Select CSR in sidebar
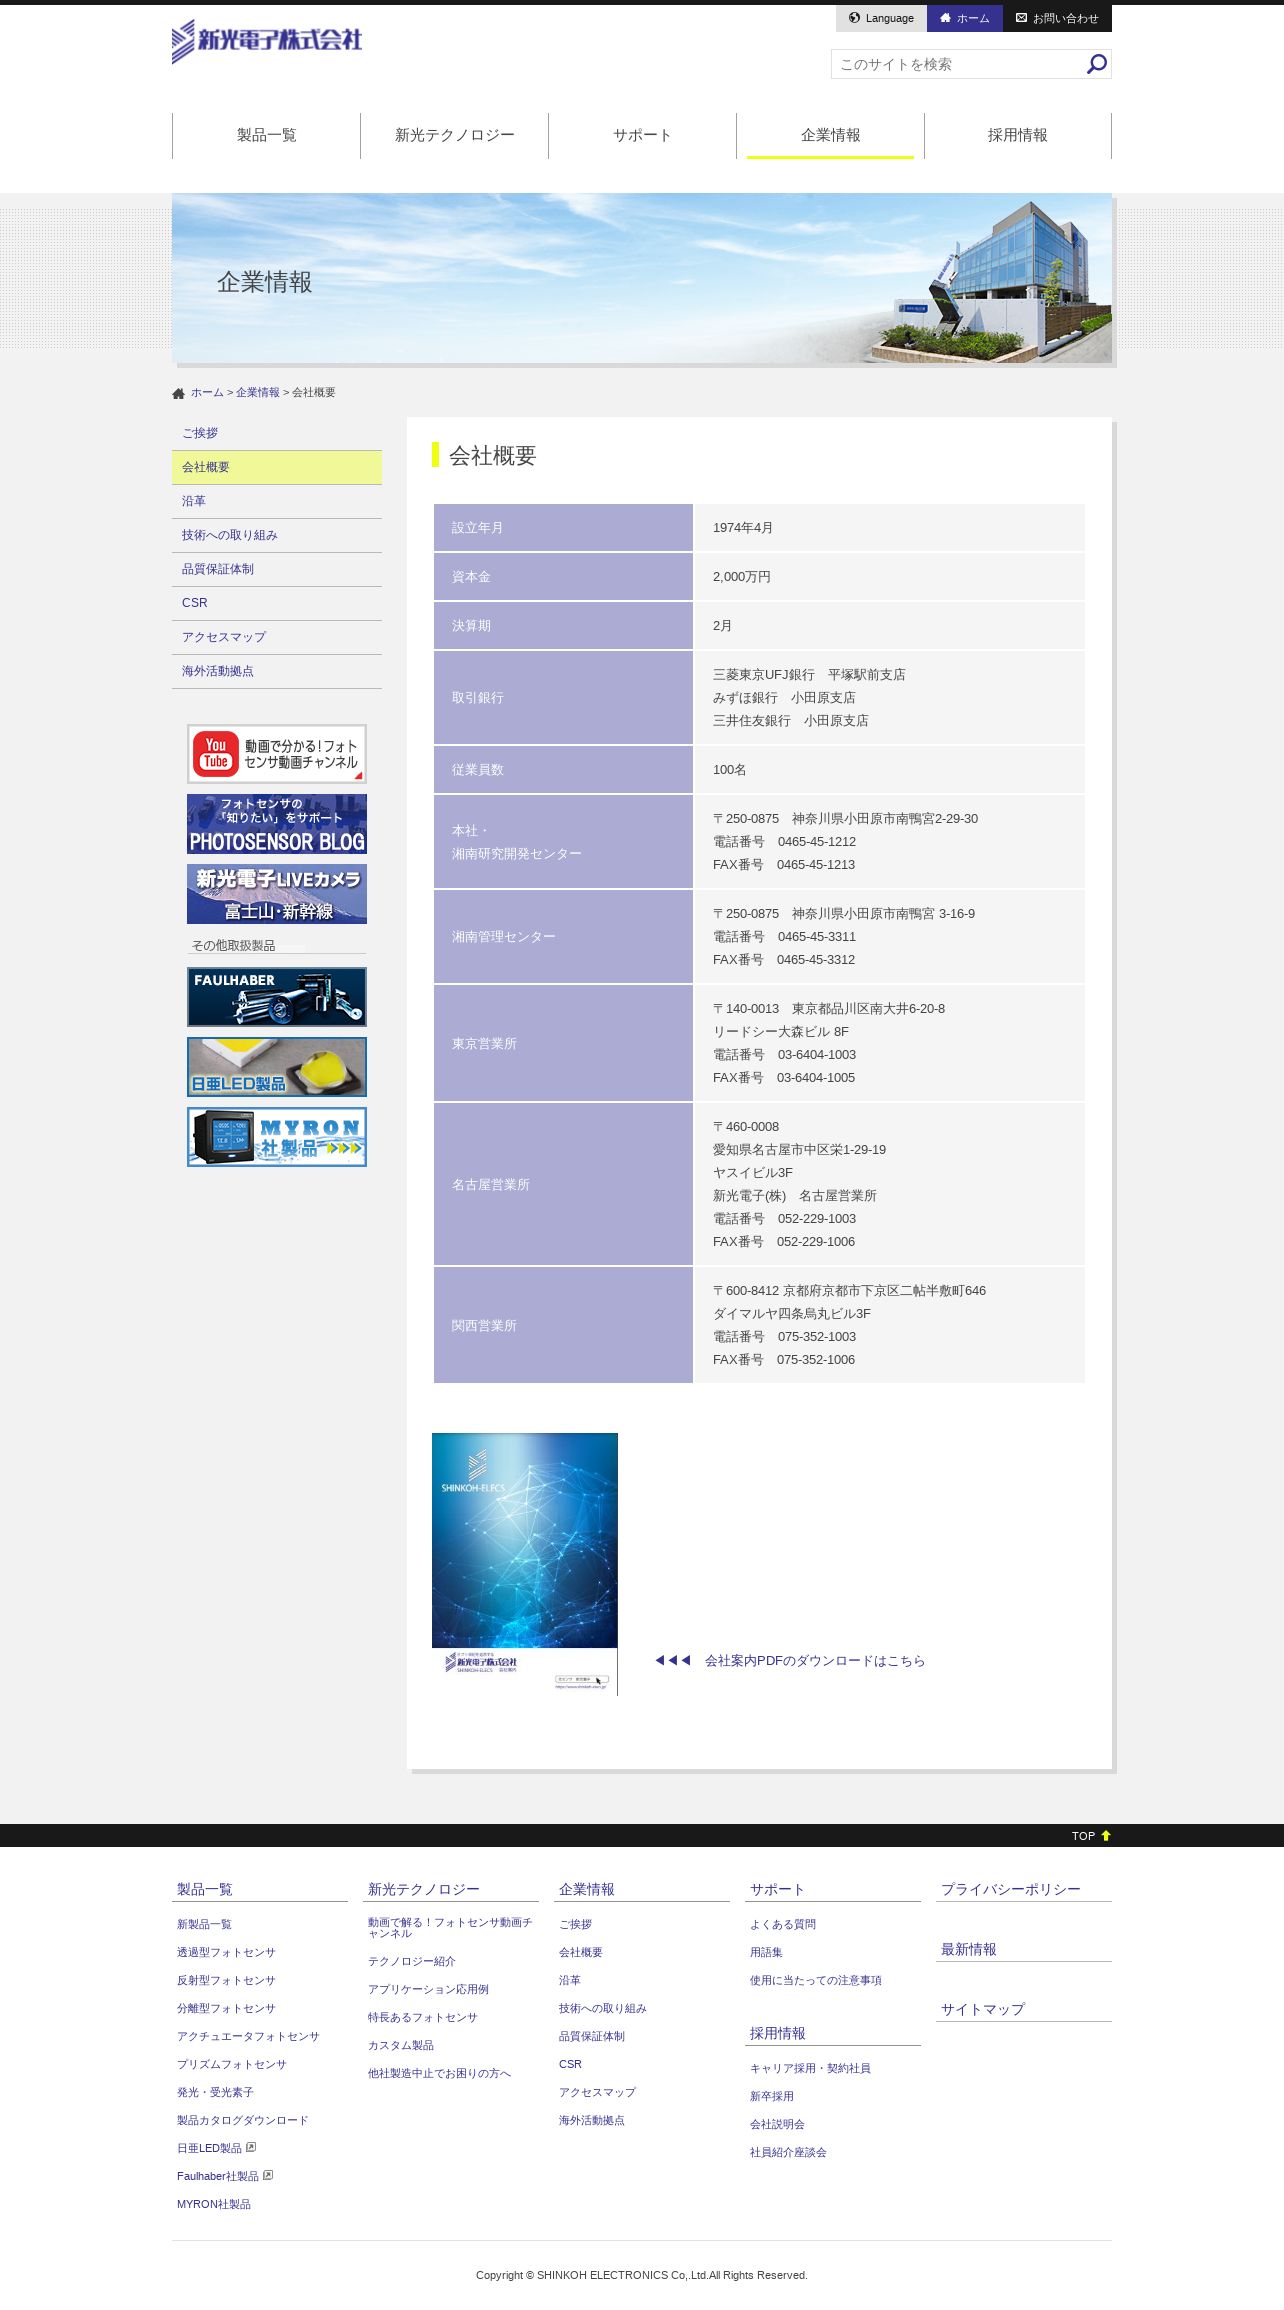Viewport: 1284px width, 2310px height. 277,603
